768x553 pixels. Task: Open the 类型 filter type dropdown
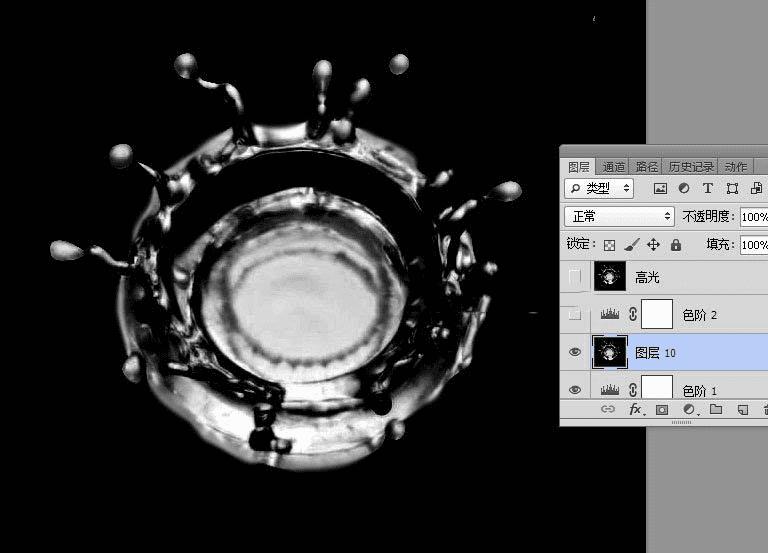click(x=599, y=189)
